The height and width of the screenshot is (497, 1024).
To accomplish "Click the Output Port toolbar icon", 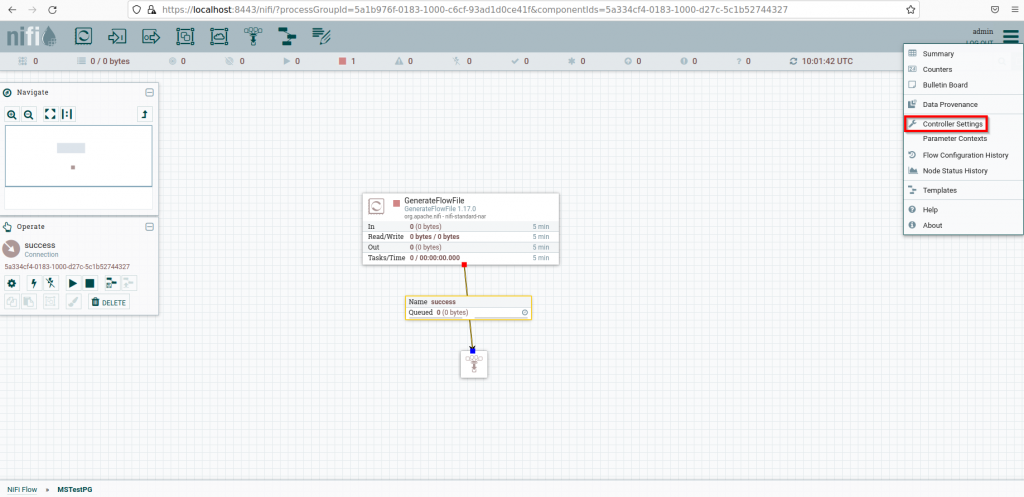I will [152, 36].
